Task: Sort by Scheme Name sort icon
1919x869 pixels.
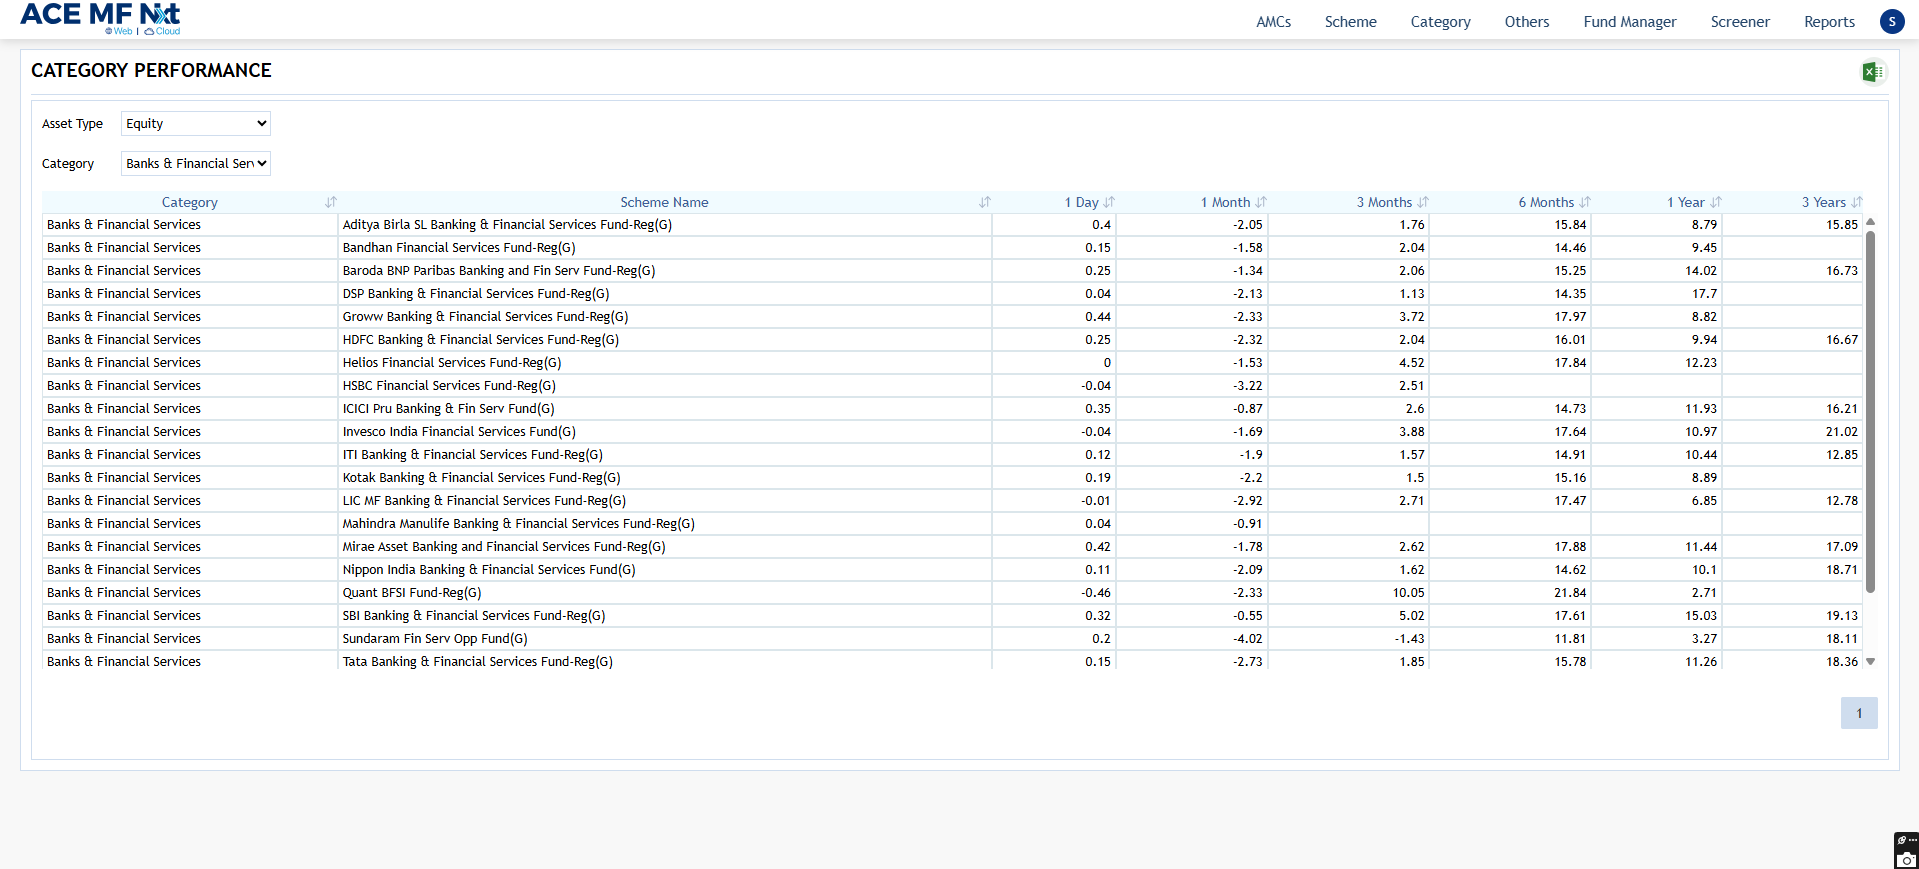Action: (x=985, y=202)
